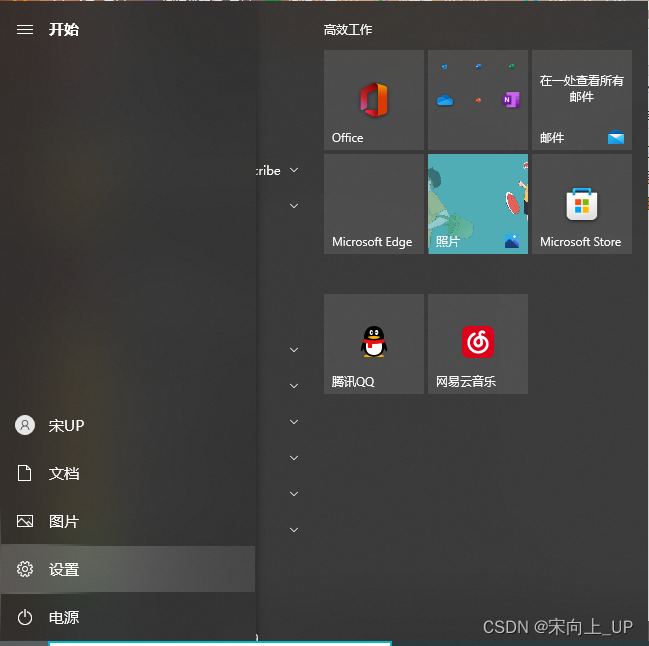Launch OneNote from the Office group tile
649x646 pixels.
coord(511,100)
